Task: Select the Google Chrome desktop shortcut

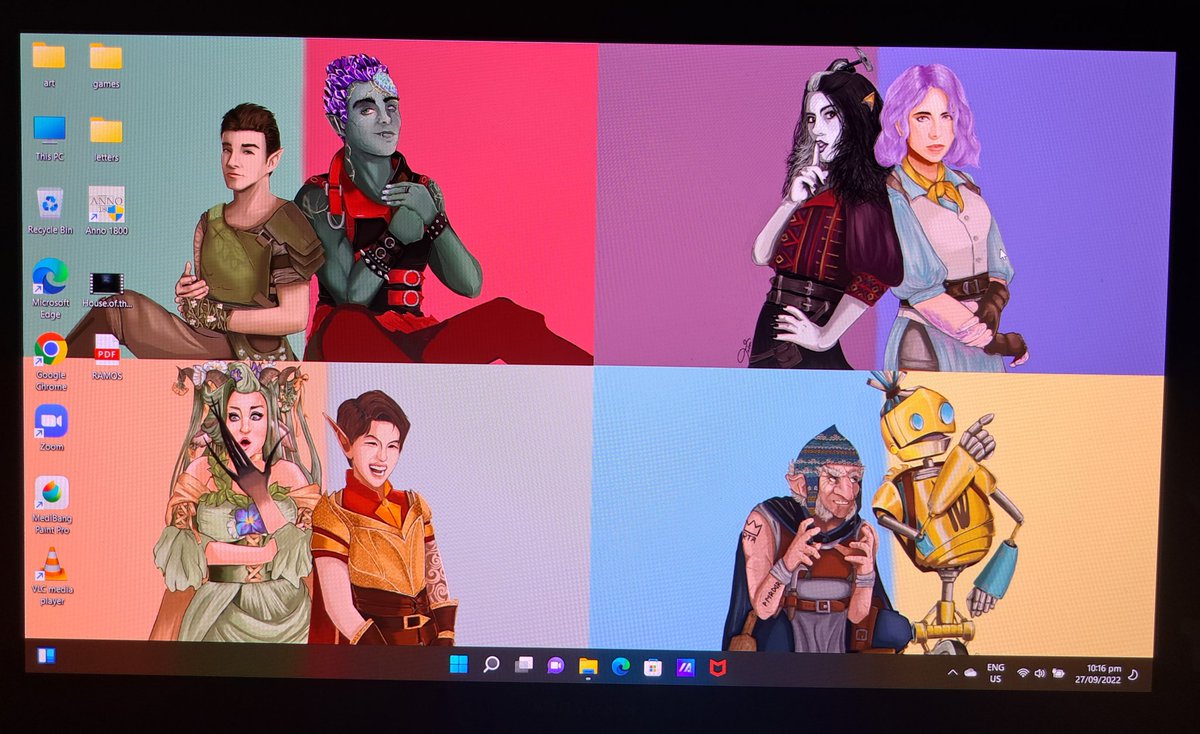Action: pos(51,362)
